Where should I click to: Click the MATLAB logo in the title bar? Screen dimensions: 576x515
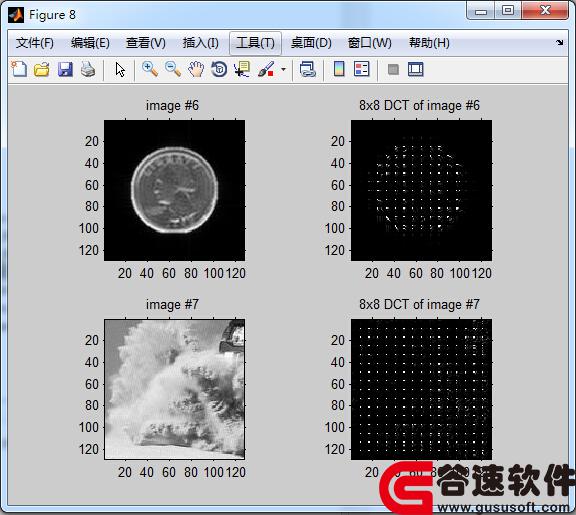click(x=16, y=15)
